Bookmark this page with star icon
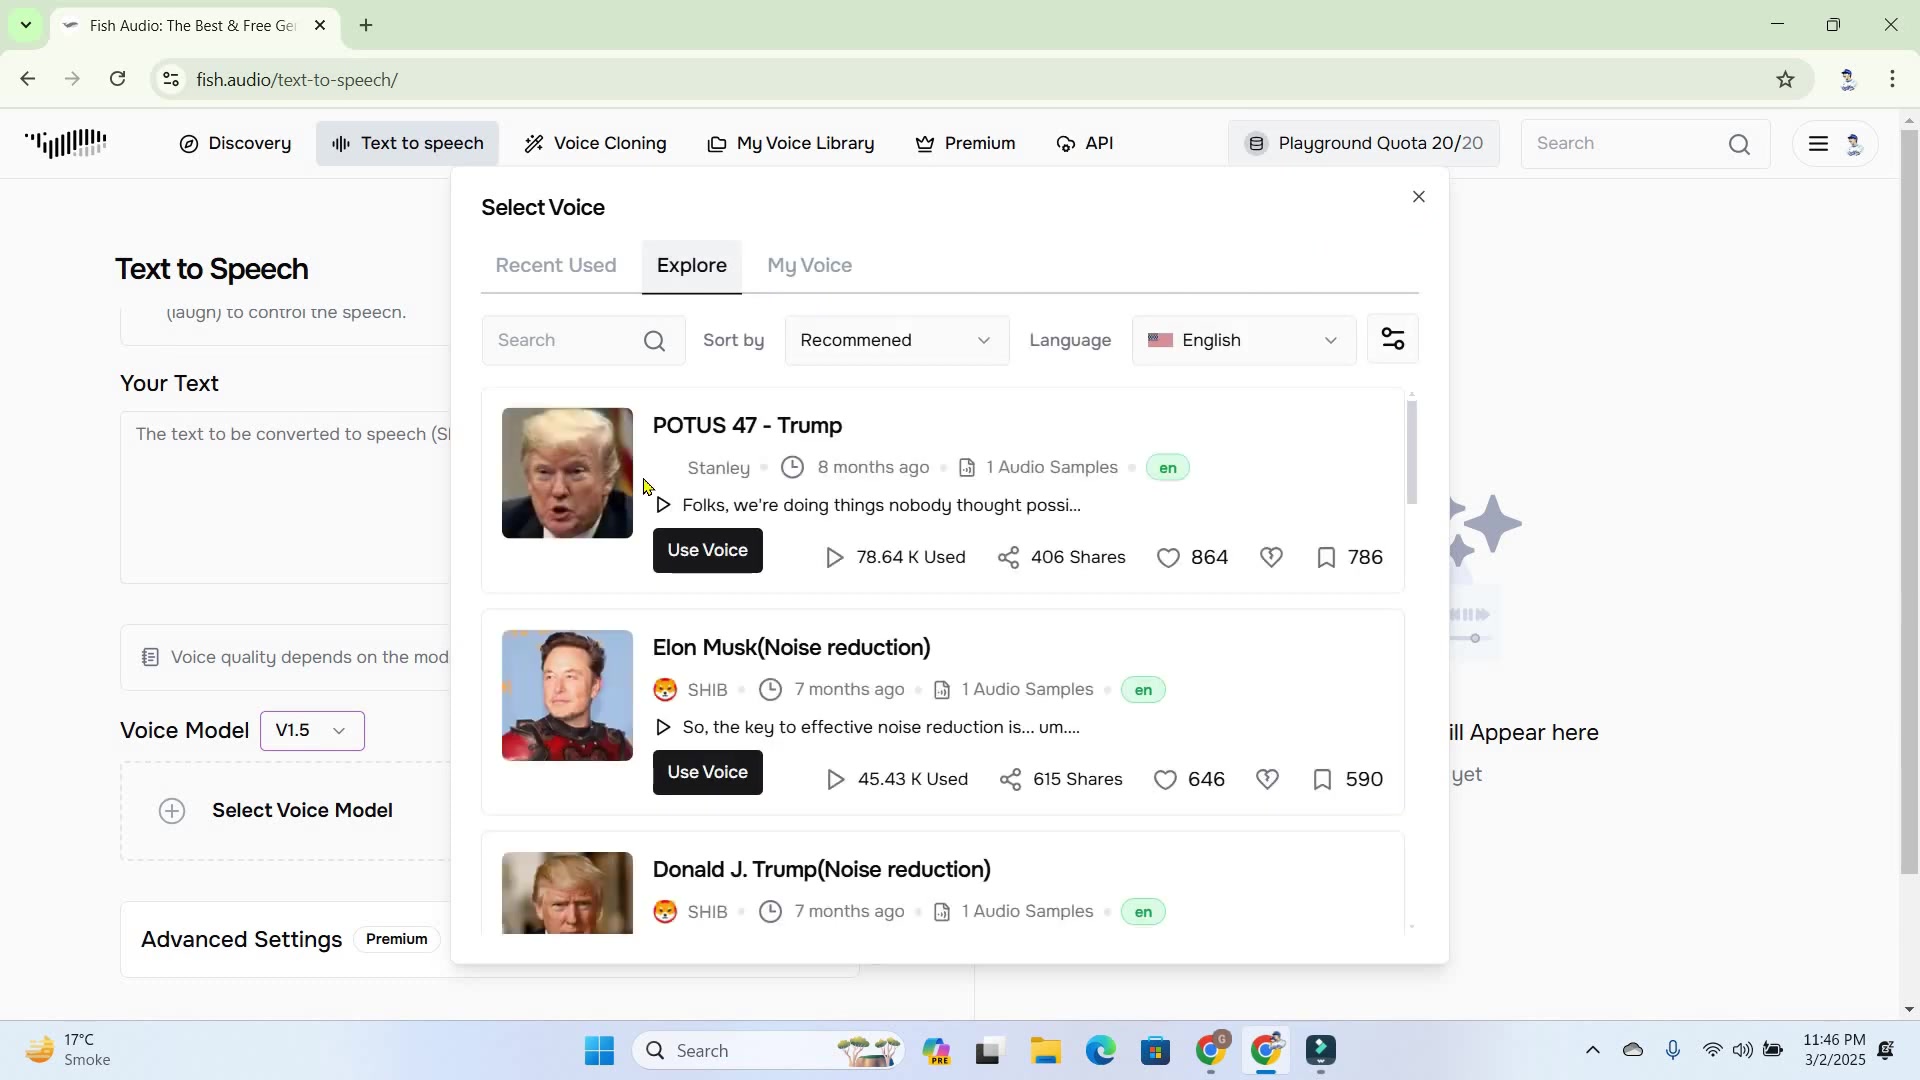 1786,80
